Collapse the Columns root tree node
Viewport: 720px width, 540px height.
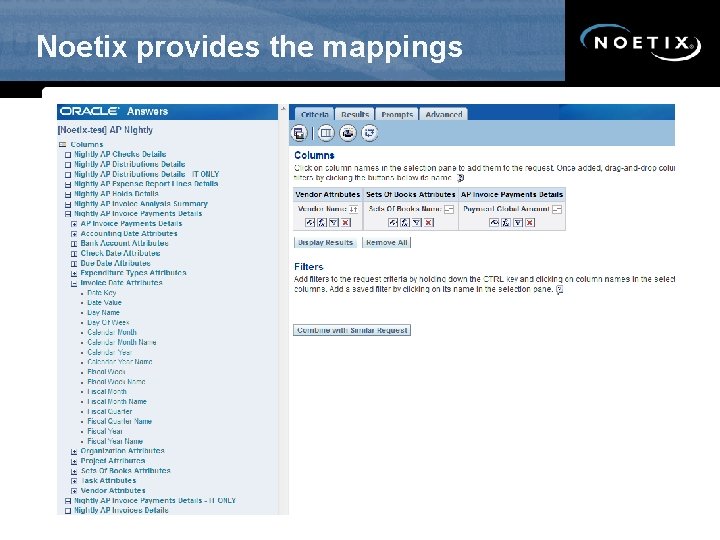pyautogui.click(x=63, y=145)
